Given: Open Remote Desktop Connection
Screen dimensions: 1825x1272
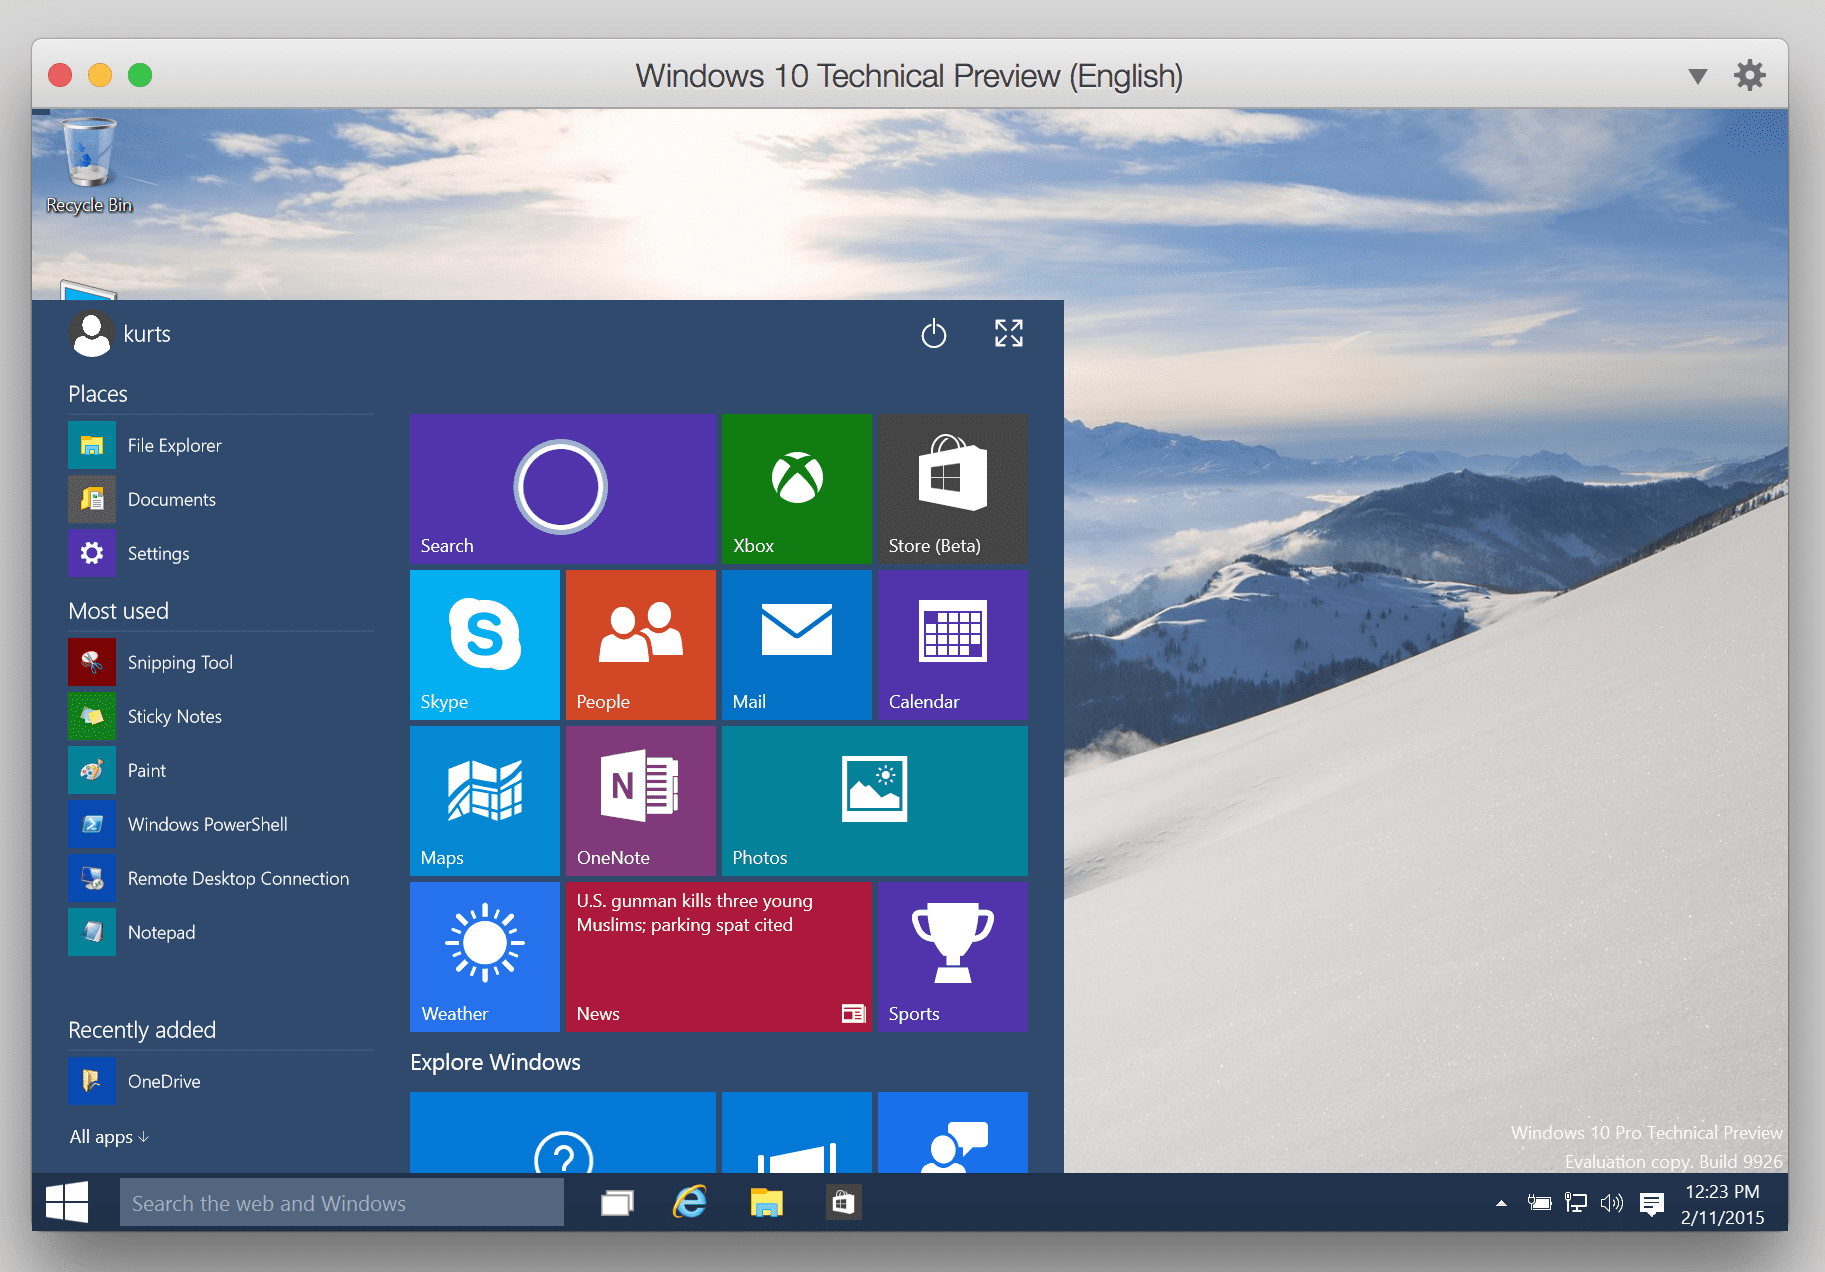Looking at the screenshot, I should coord(220,879).
